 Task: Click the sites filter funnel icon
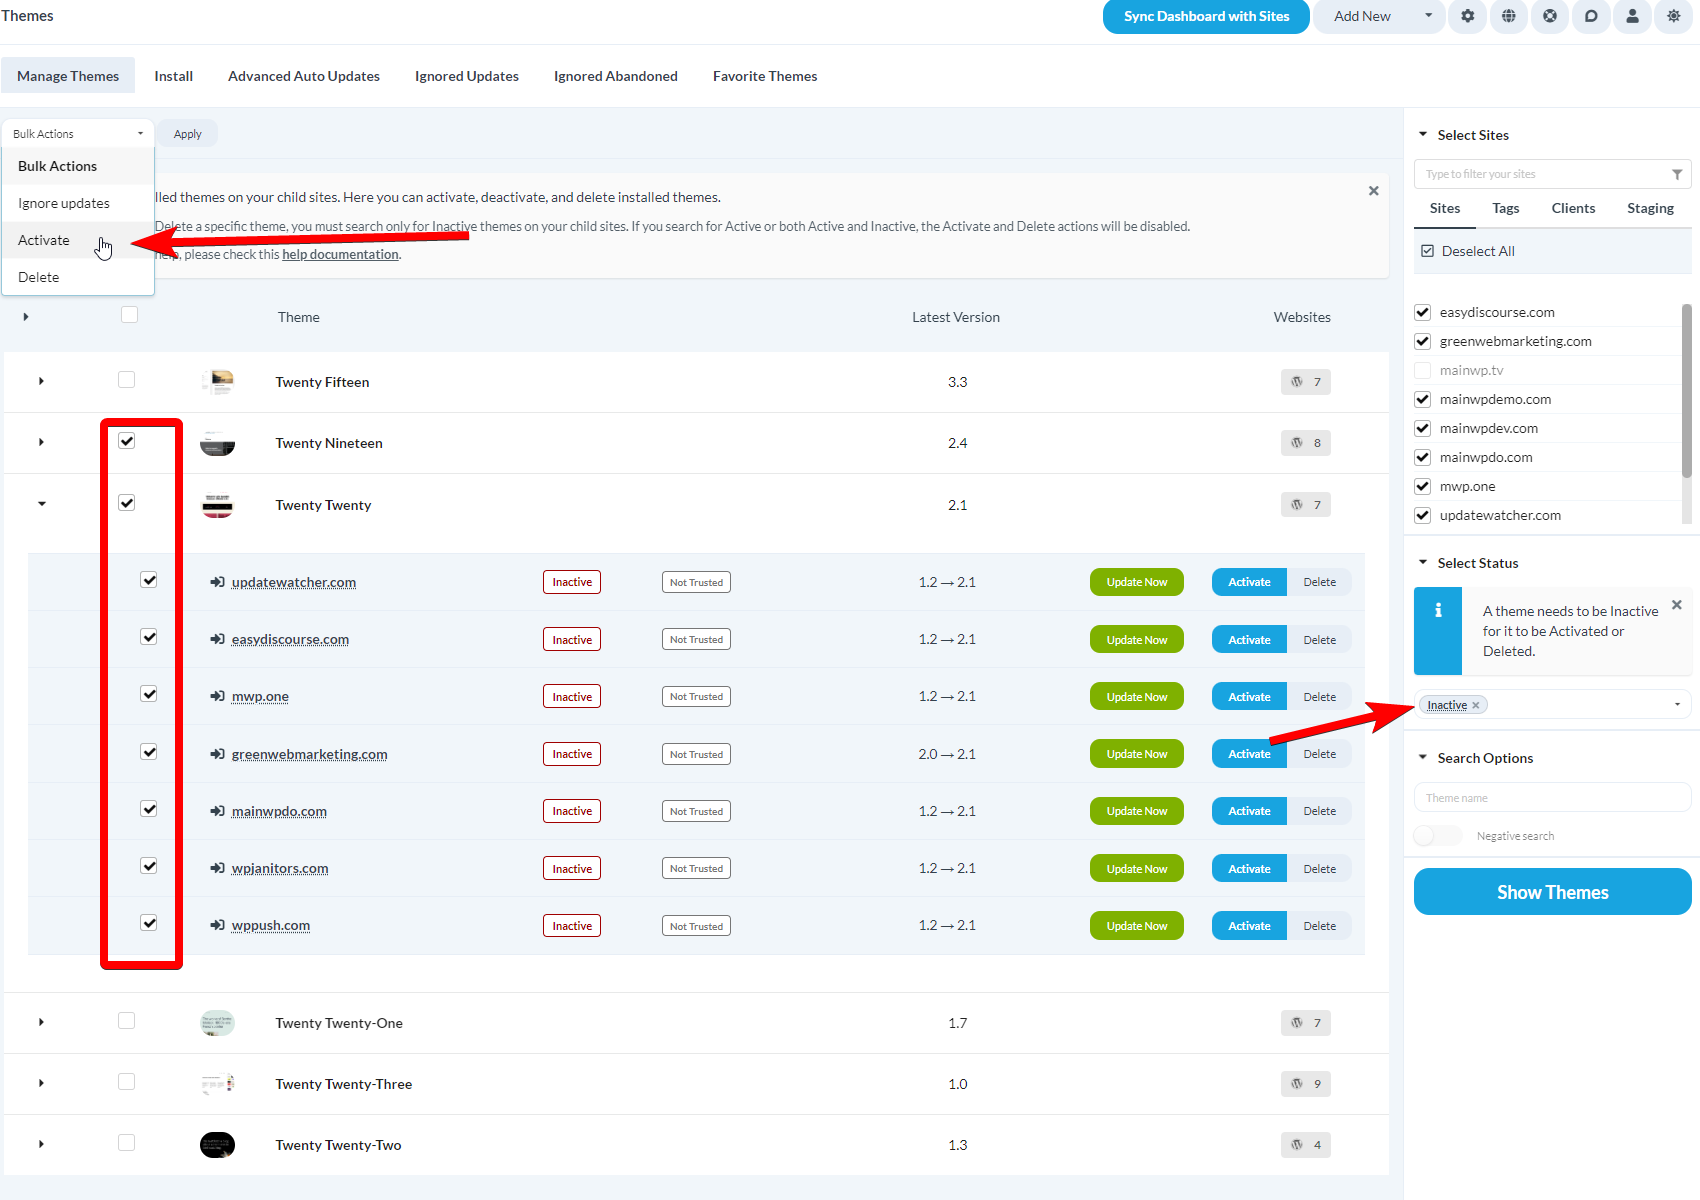1678,173
